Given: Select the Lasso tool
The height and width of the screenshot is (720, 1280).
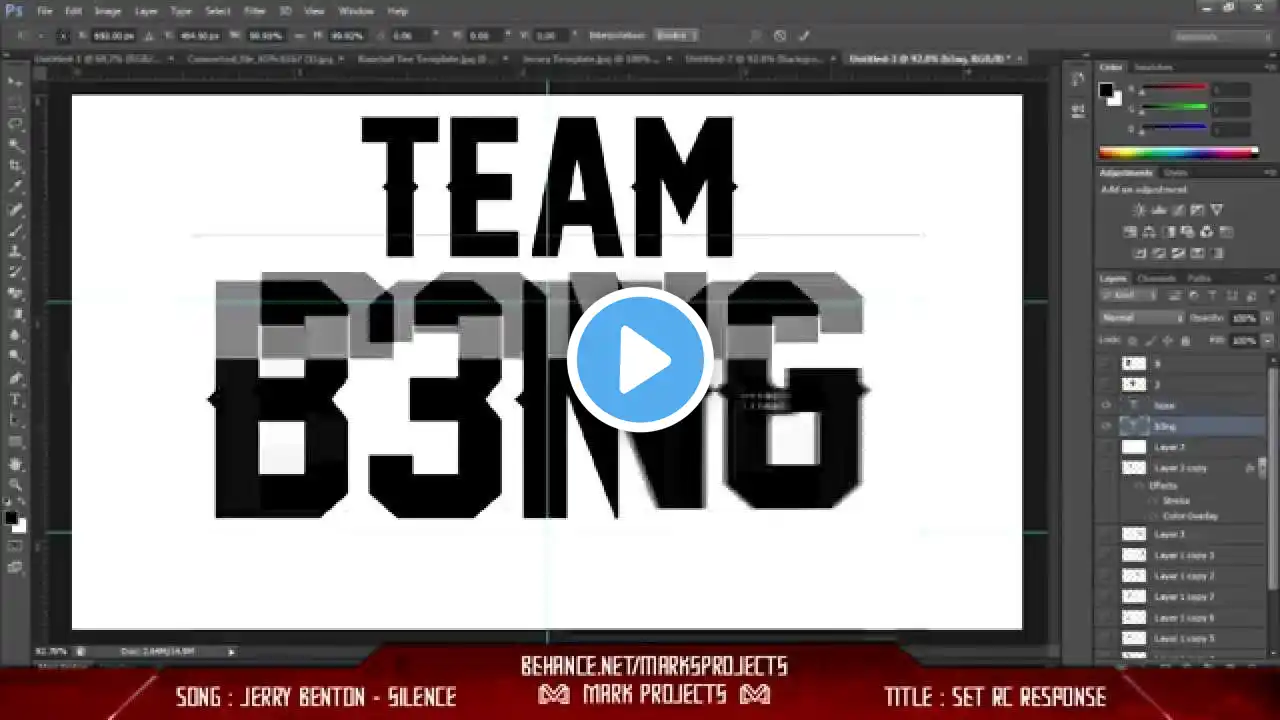Looking at the screenshot, I should pyautogui.click(x=15, y=124).
